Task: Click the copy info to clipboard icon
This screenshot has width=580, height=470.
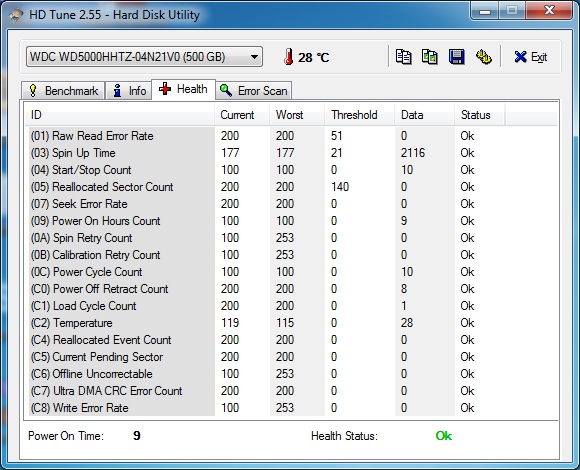Action: (403, 57)
